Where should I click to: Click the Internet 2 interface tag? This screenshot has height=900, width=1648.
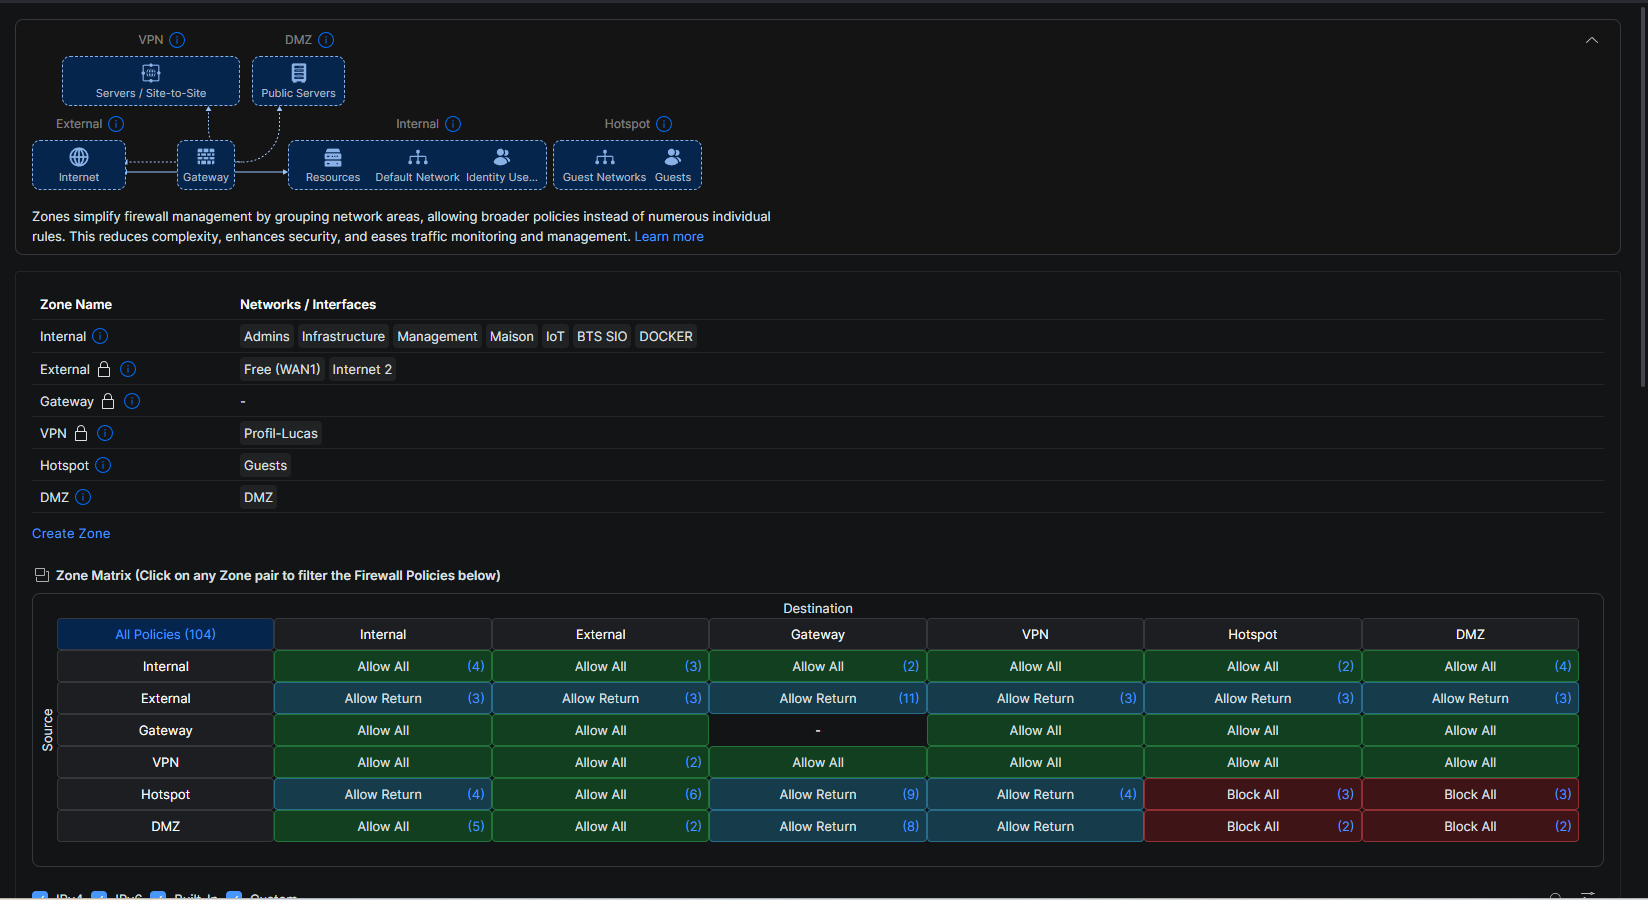coord(362,369)
